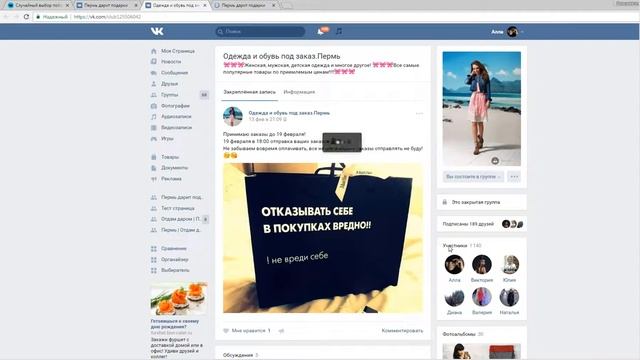Reload the page with browser refresh

point(26,17)
